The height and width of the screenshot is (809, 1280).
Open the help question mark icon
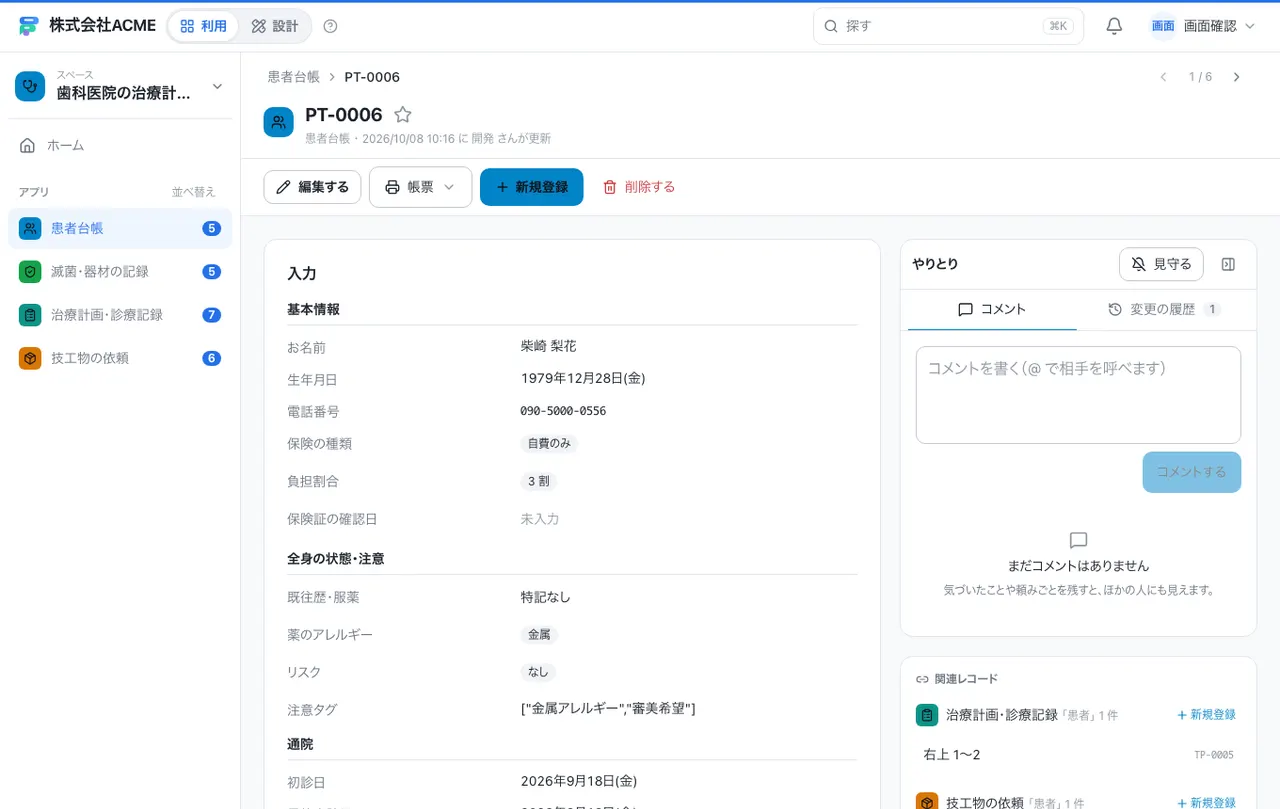click(331, 26)
